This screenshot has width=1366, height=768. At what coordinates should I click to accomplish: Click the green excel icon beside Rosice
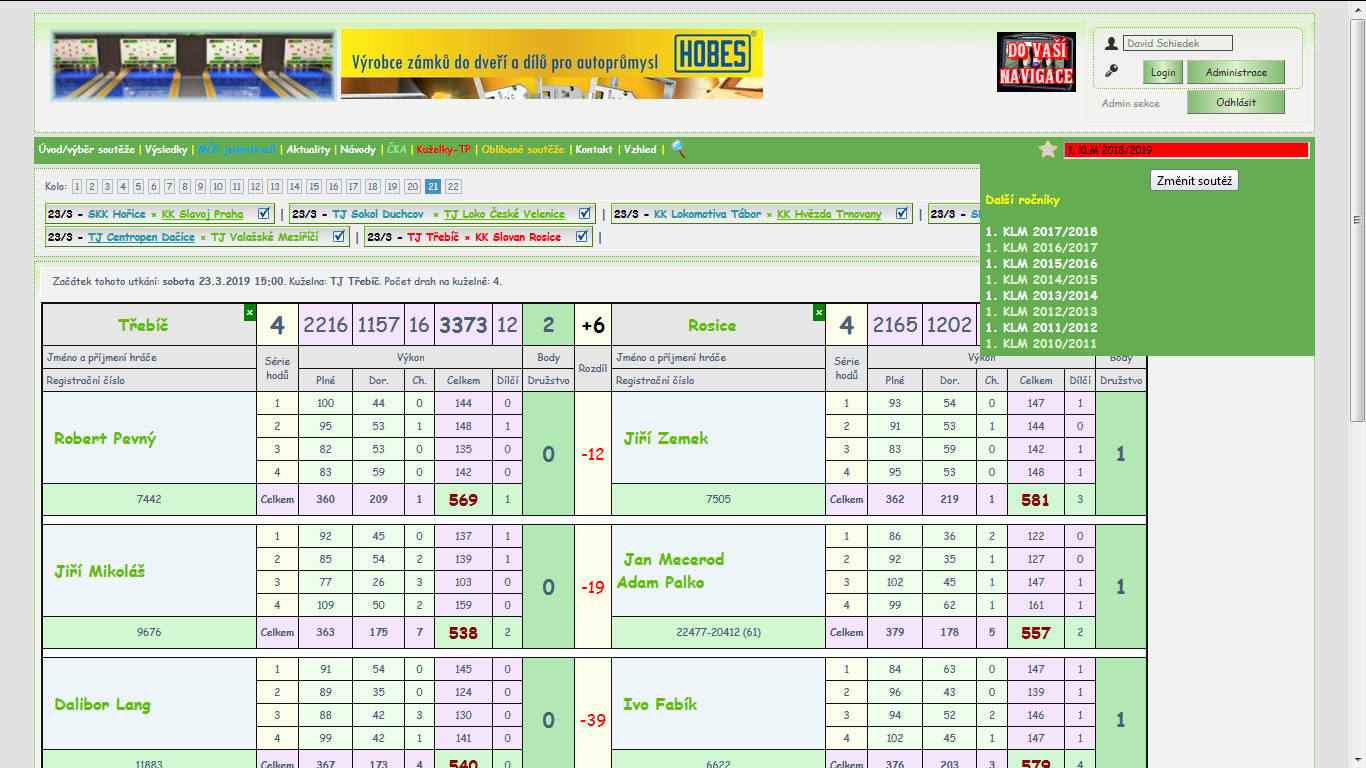[819, 313]
